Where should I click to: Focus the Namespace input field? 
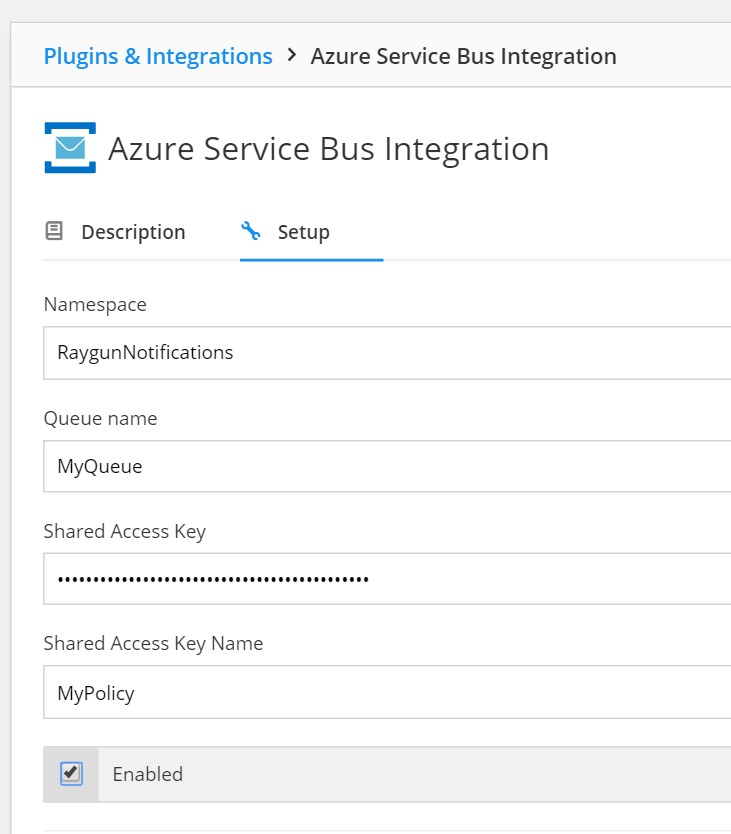tap(387, 353)
